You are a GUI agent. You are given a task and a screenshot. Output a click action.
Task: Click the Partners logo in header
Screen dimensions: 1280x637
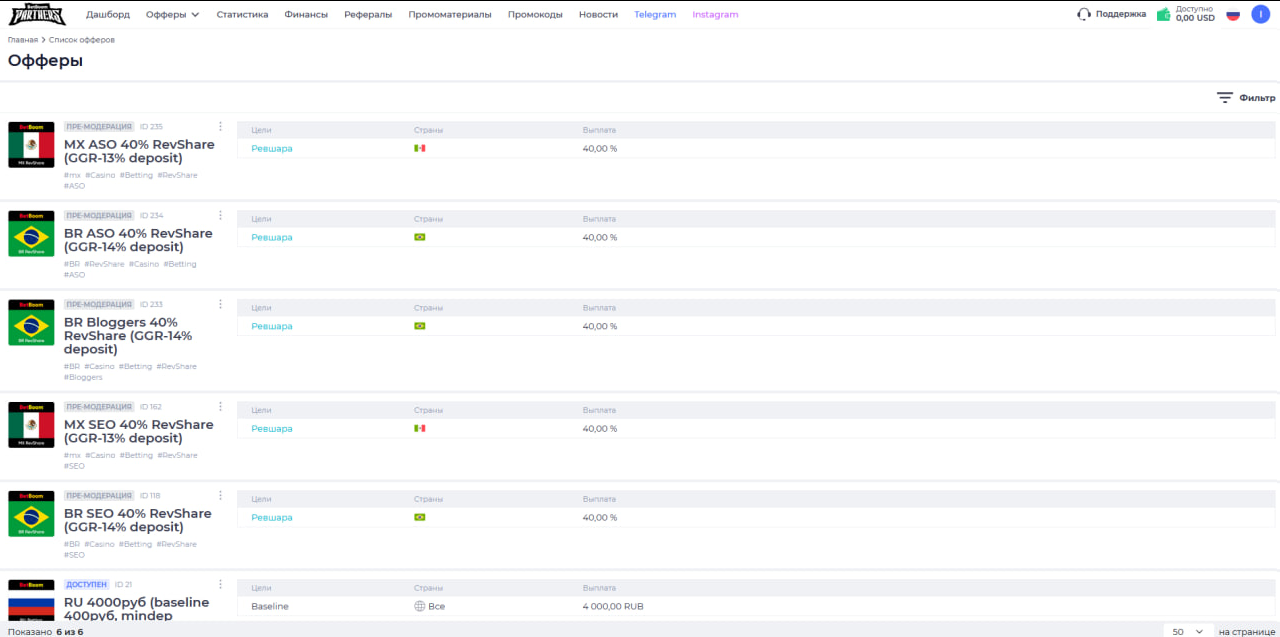(x=37, y=14)
